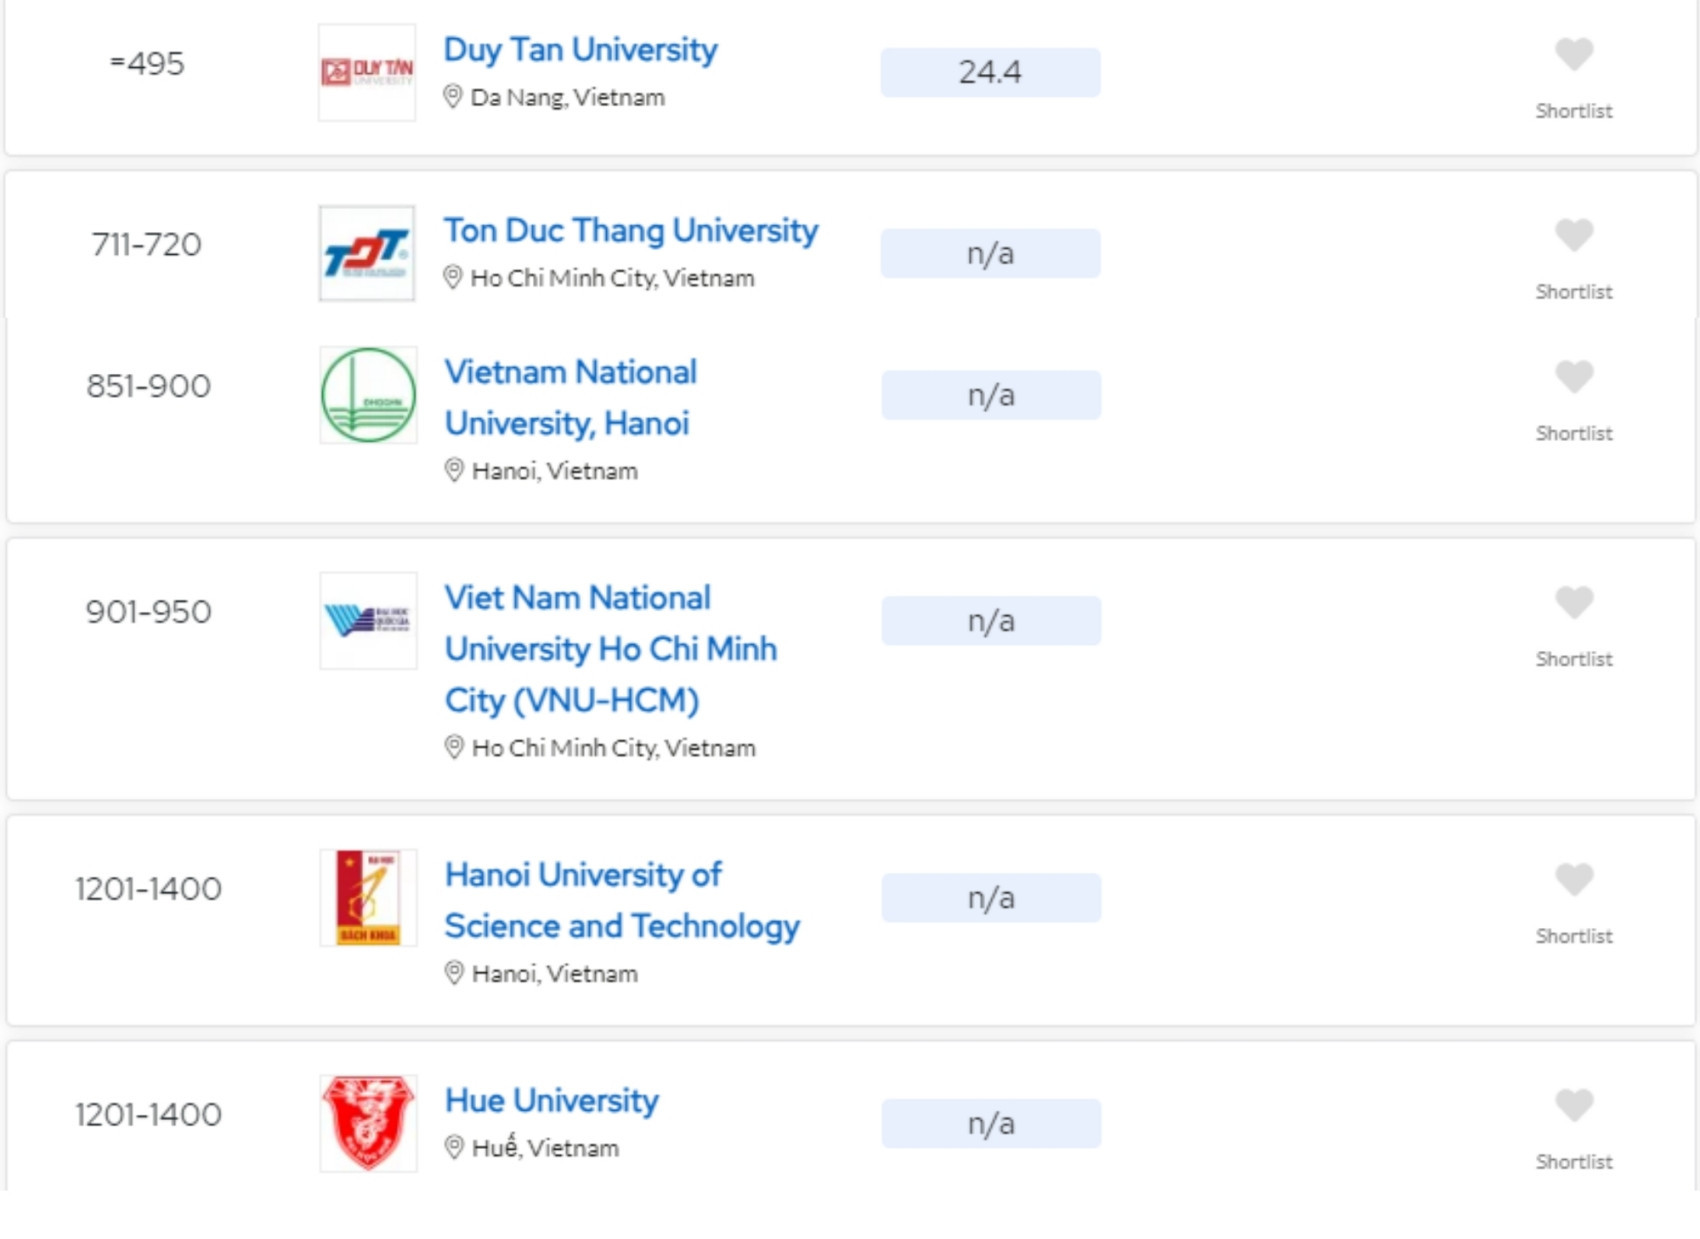Click the red Hue University emblem
1700x1239 pixels.
pos(368,1123)
